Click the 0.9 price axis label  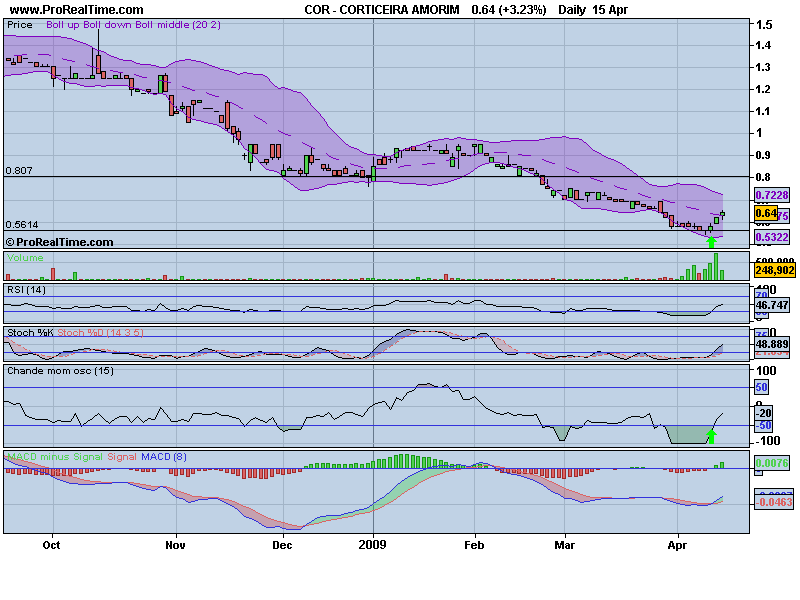[764, 155]
